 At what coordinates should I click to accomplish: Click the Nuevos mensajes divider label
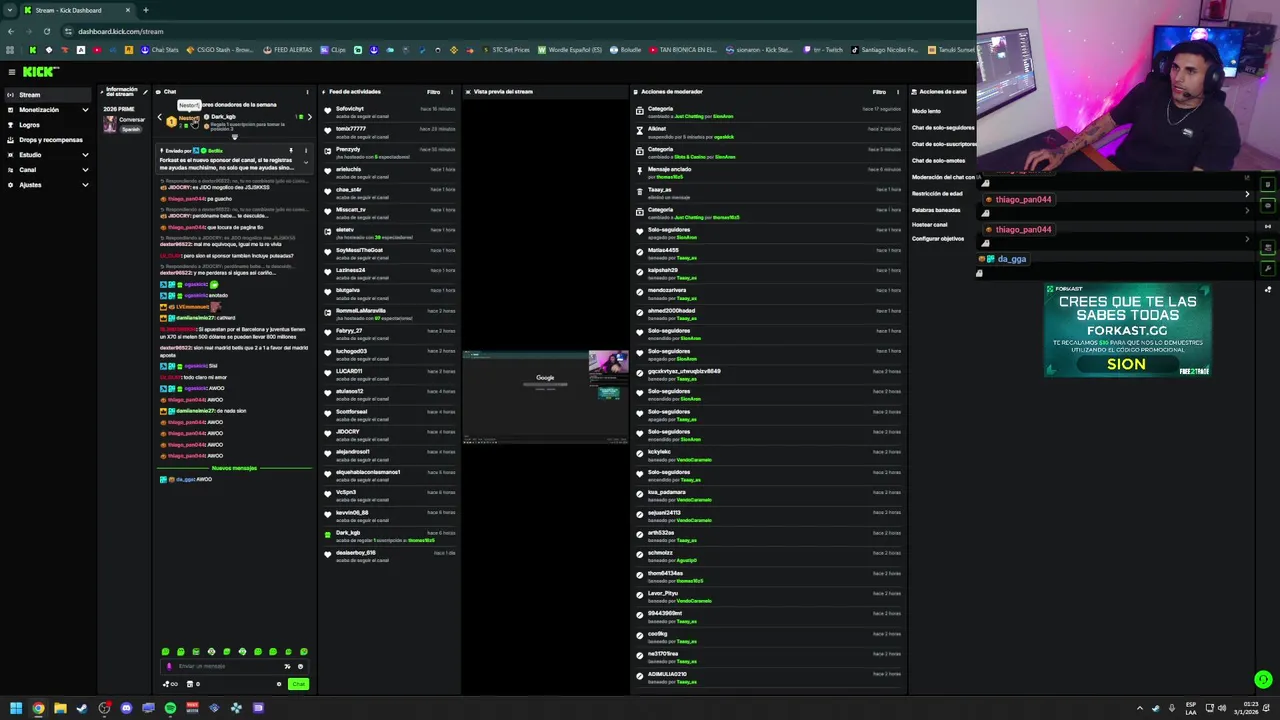234,468
